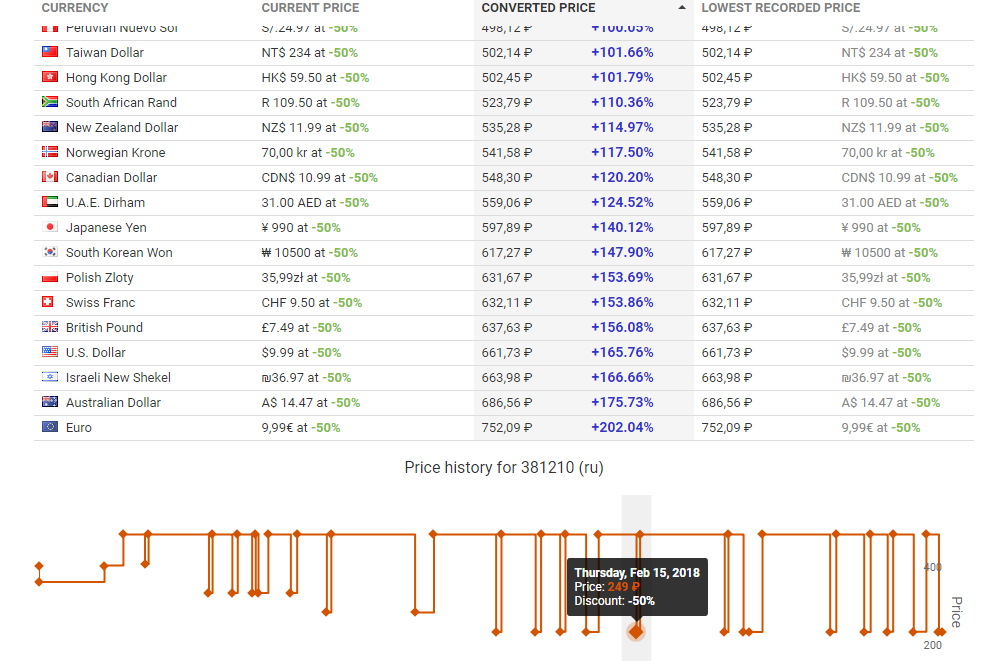Click the '200' price axis tick label
The height and width of the screenshot is (661, 1007).
click(x=933, y=645)
